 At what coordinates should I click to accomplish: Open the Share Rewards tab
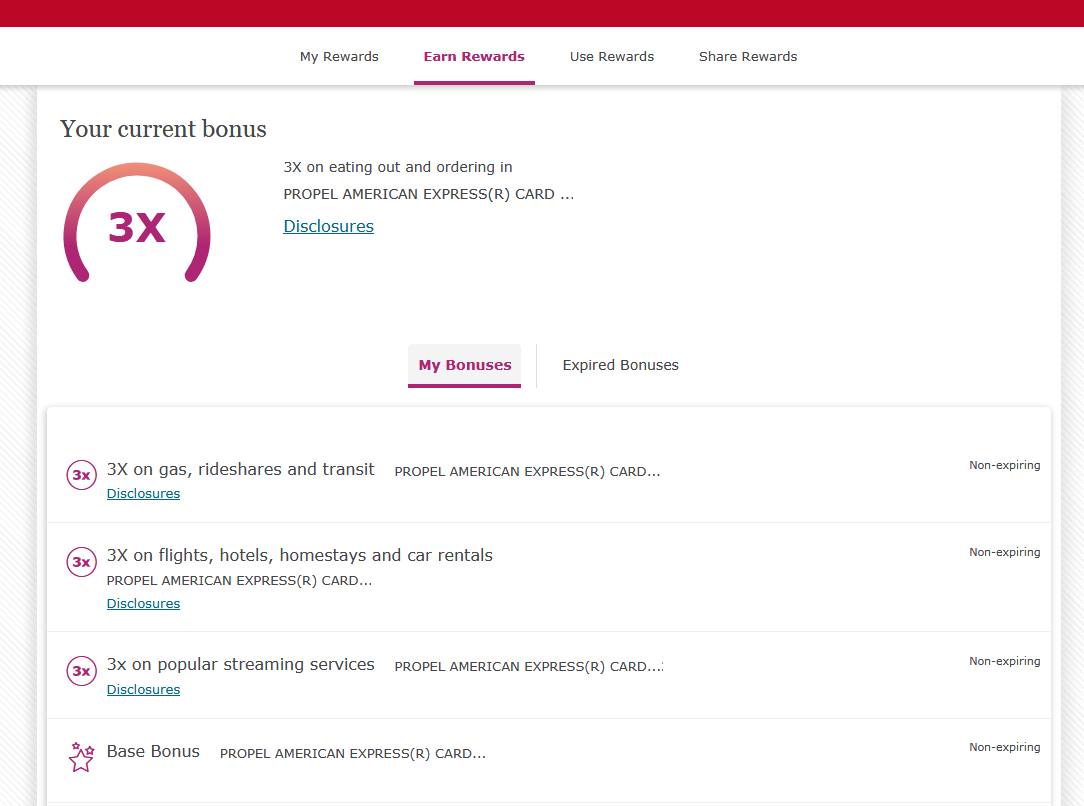(x=748, y=57)
